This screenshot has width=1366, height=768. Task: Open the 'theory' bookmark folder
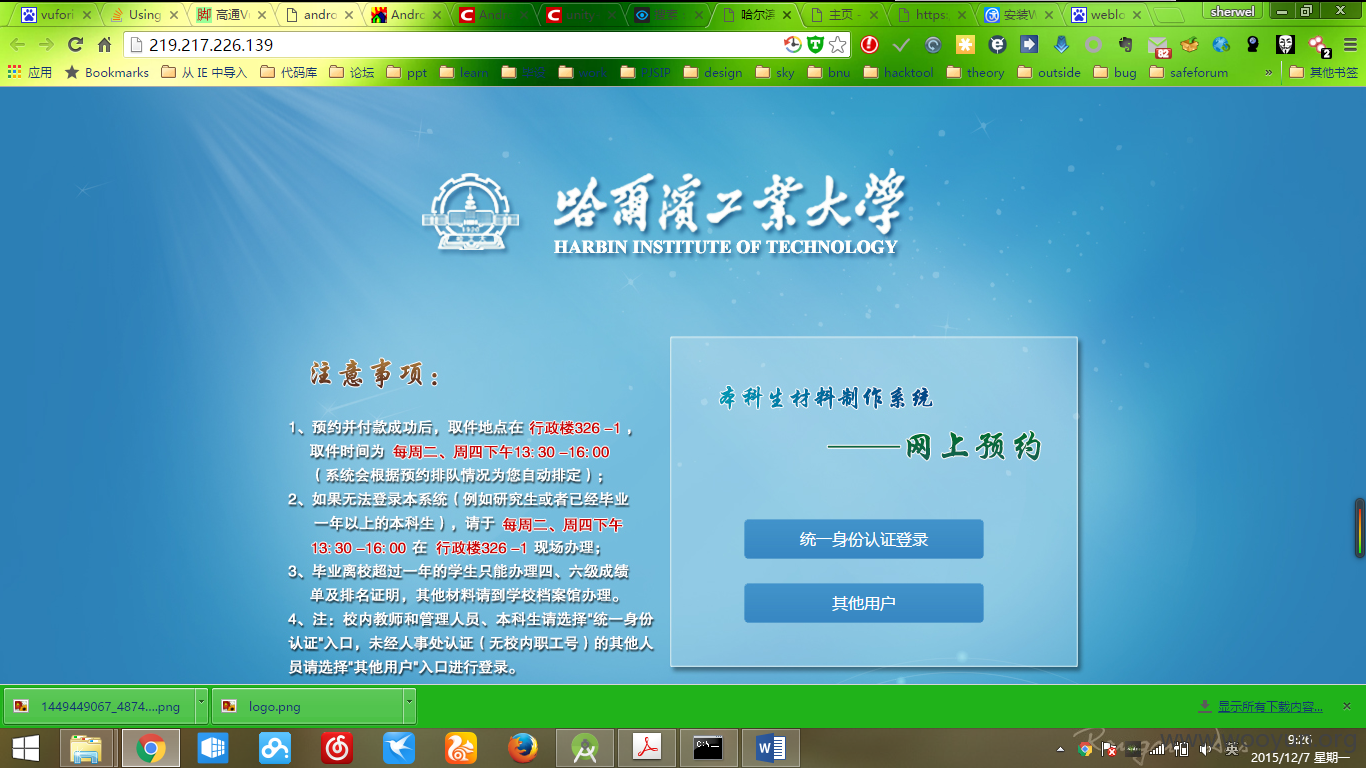[975, 72]
